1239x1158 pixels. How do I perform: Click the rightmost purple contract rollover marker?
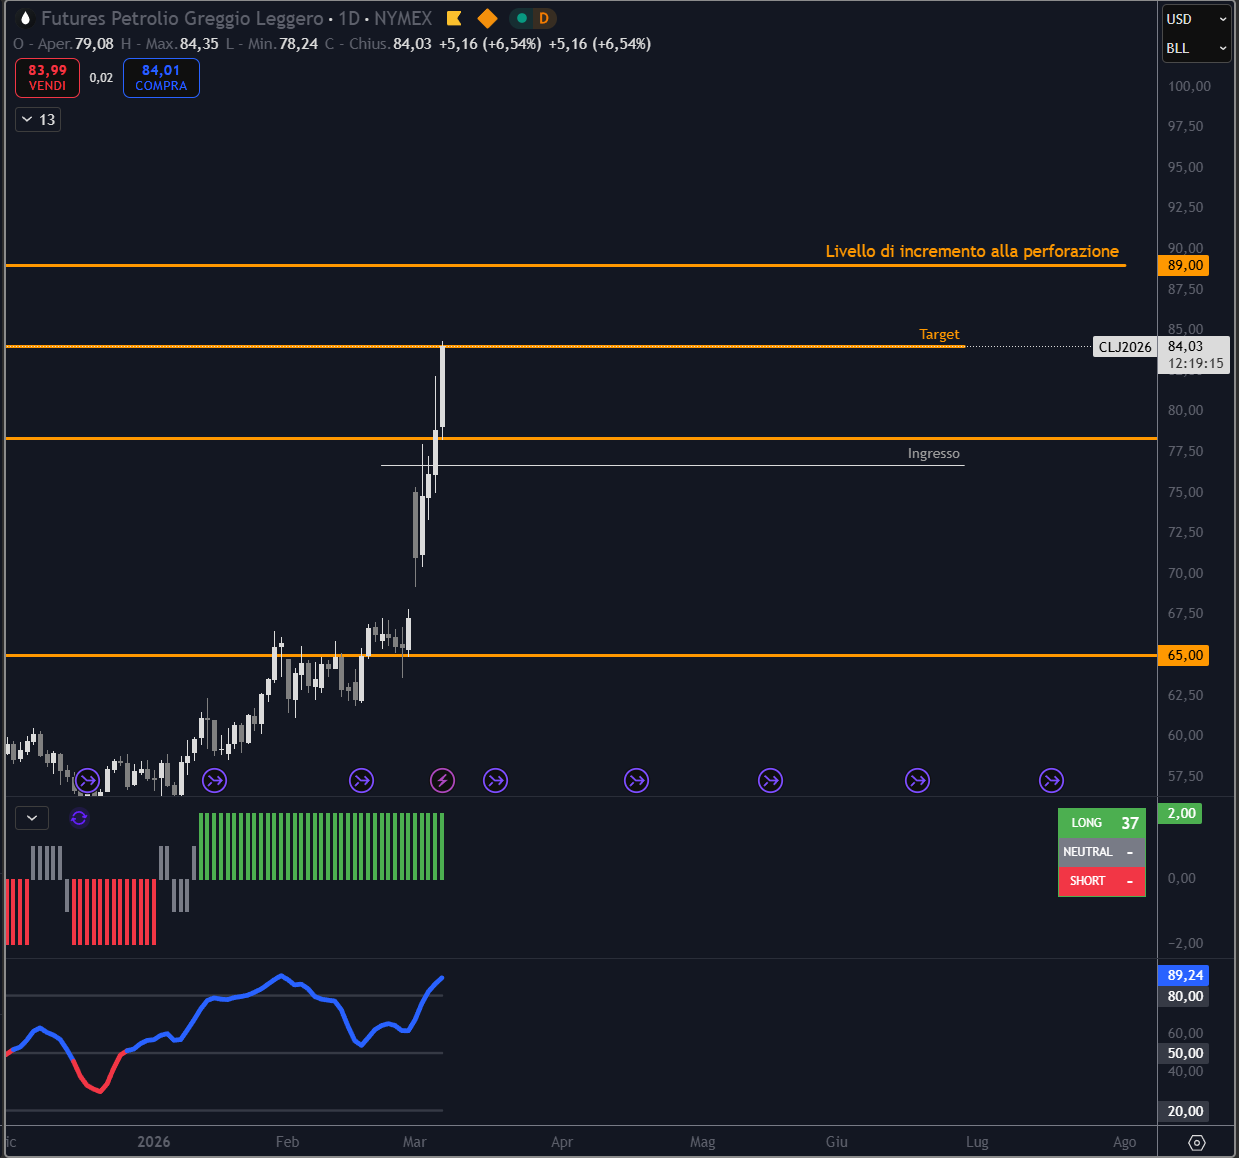(x=1051, y=780)
